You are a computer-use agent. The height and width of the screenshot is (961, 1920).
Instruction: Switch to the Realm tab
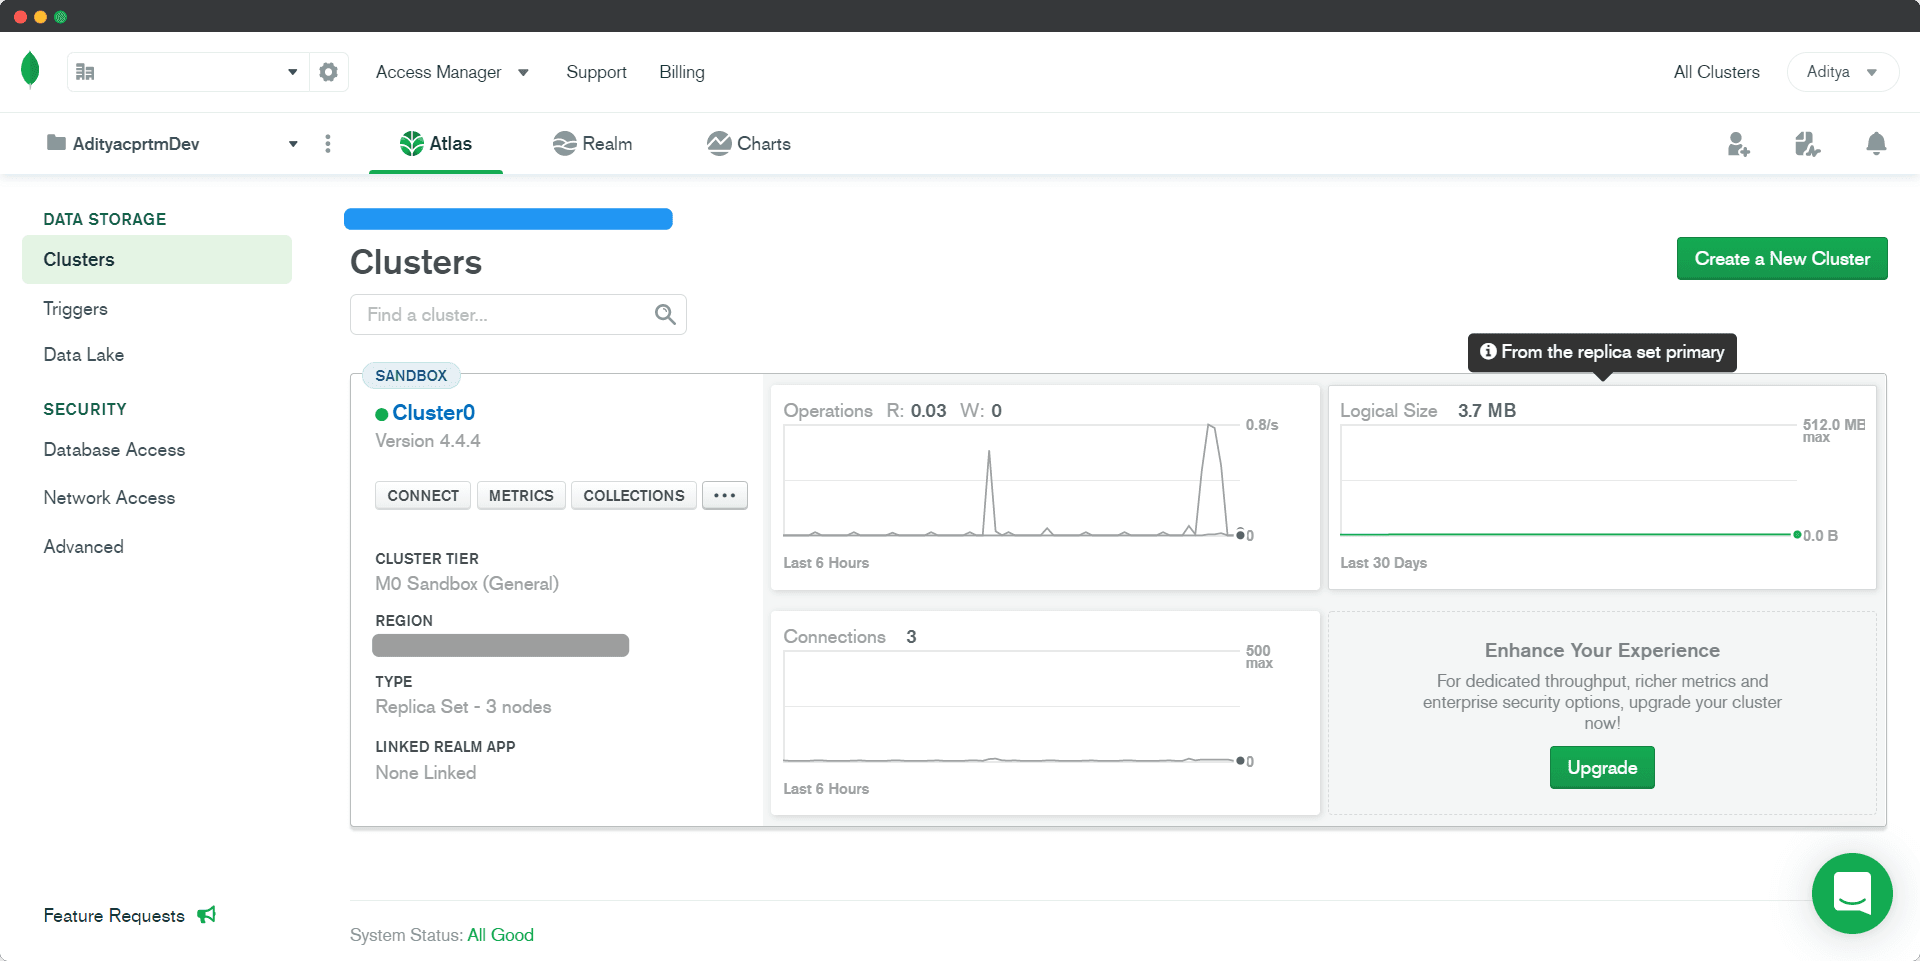(x=593, y=144)
